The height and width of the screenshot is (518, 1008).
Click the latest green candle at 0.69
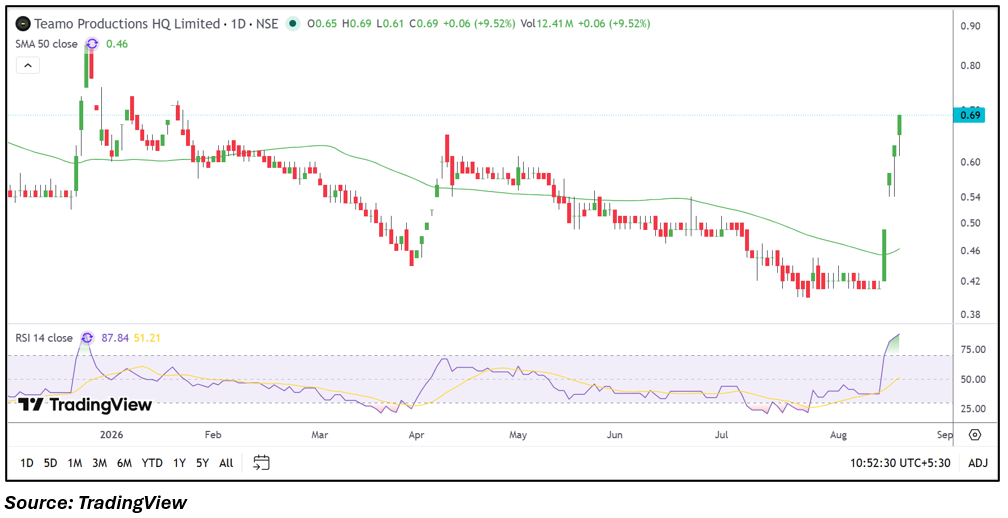(x=900, y=125)
